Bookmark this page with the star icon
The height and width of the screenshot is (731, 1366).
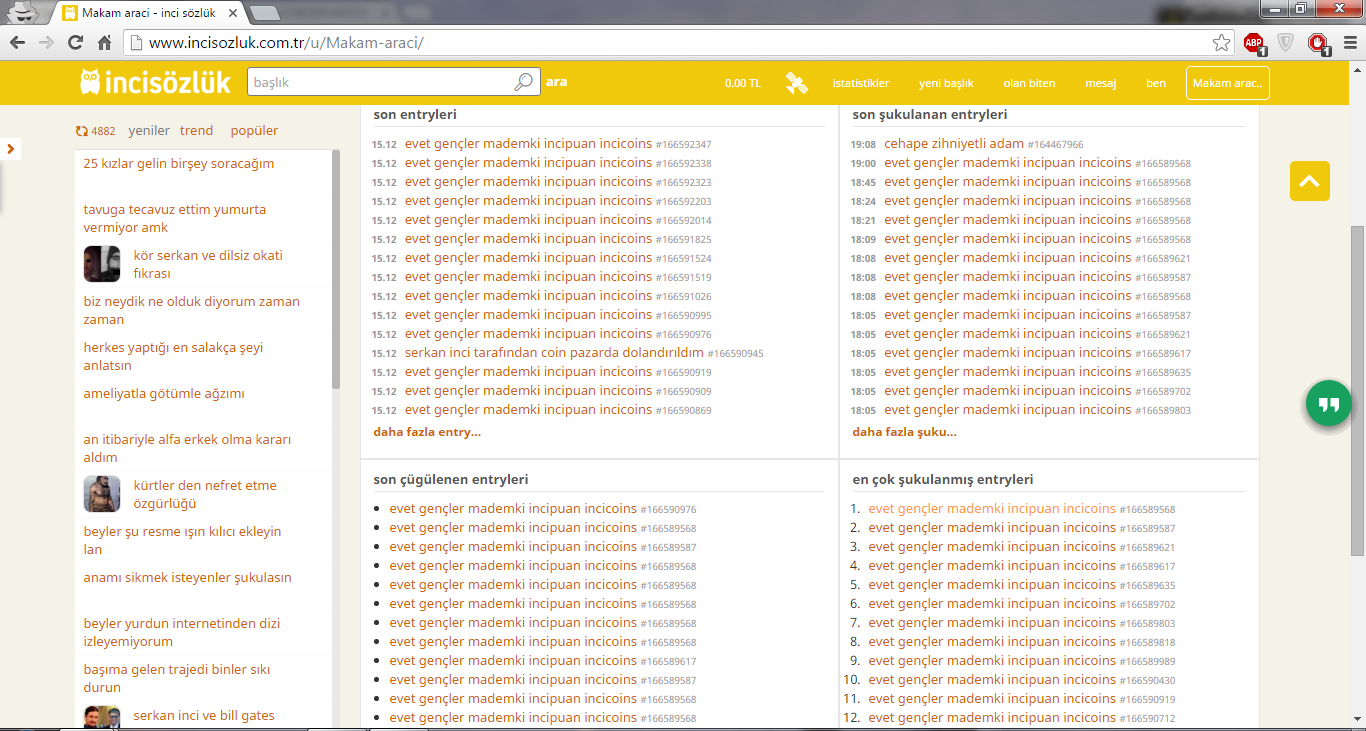click(x=1221, y=43)
